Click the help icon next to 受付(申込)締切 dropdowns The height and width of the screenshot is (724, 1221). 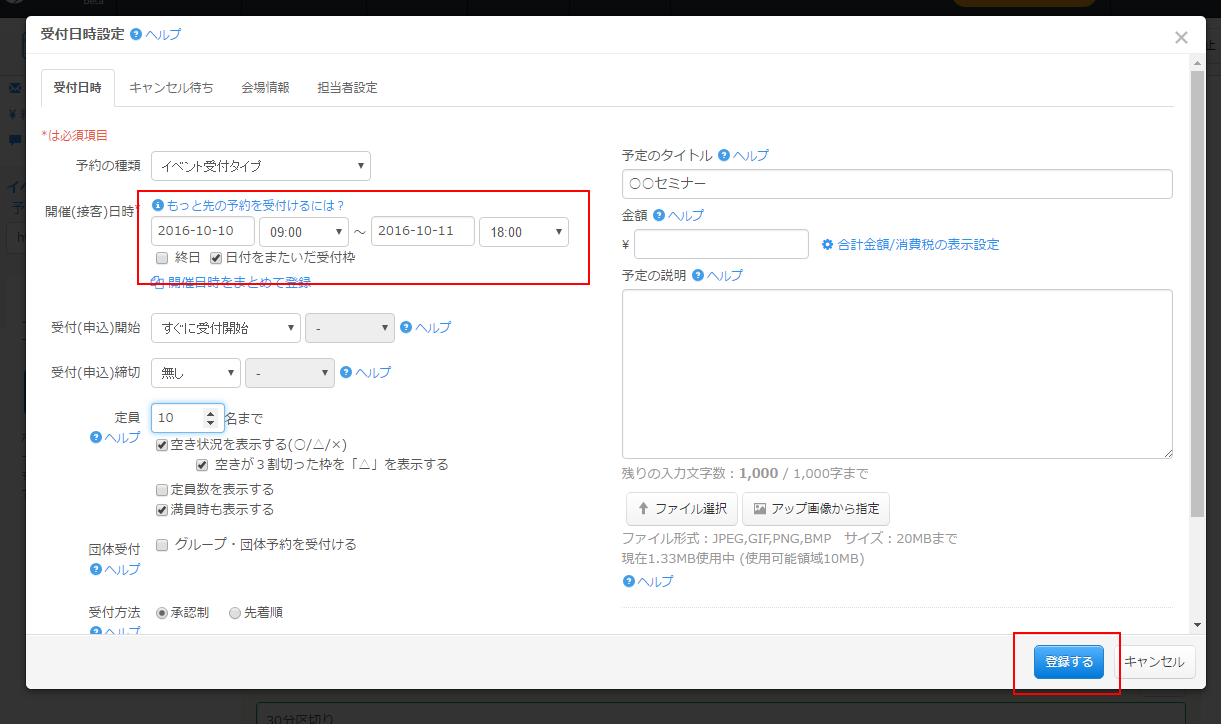346,372
